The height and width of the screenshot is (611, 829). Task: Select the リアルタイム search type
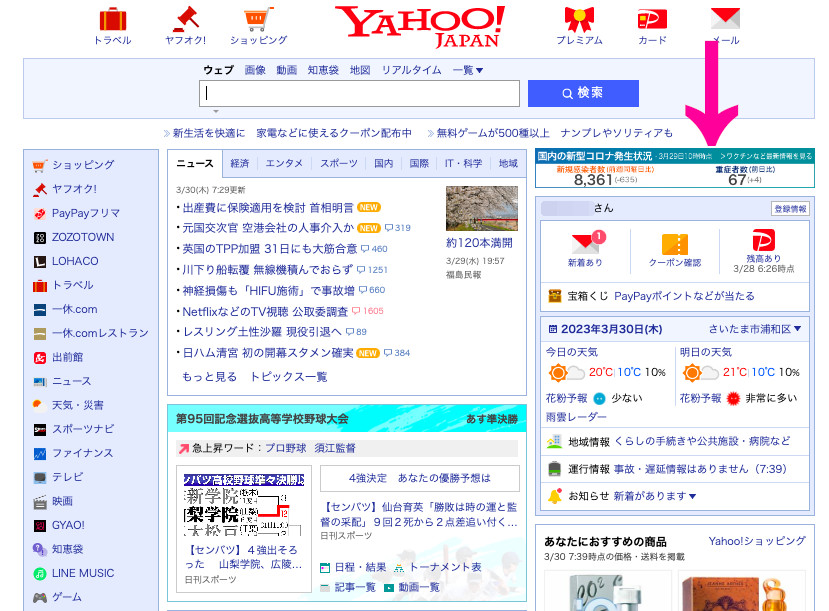[x=411, y=70]
